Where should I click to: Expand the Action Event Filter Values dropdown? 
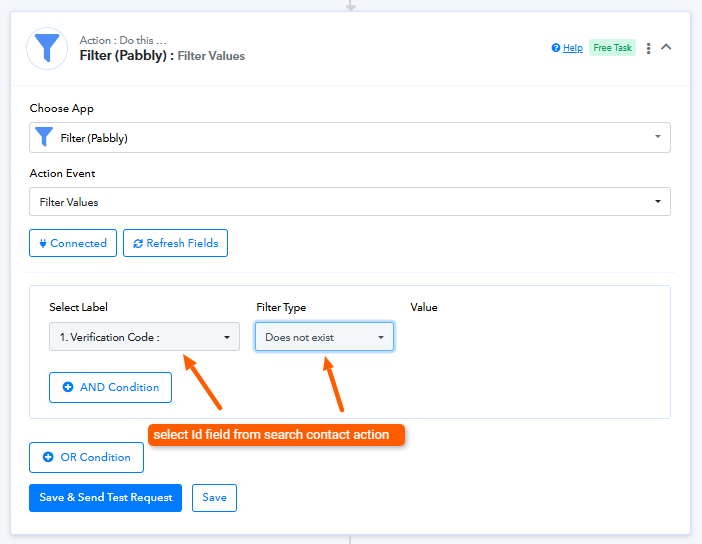[657, 202]
